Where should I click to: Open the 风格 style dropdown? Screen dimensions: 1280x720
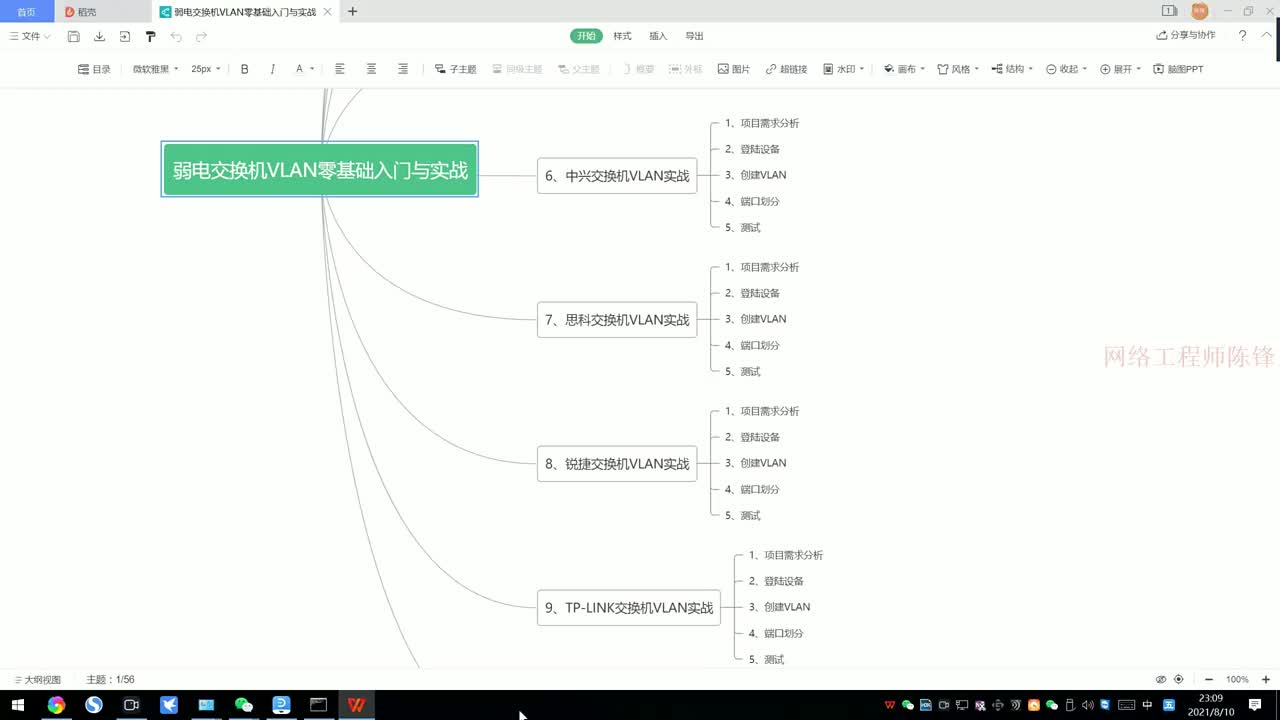957,69
